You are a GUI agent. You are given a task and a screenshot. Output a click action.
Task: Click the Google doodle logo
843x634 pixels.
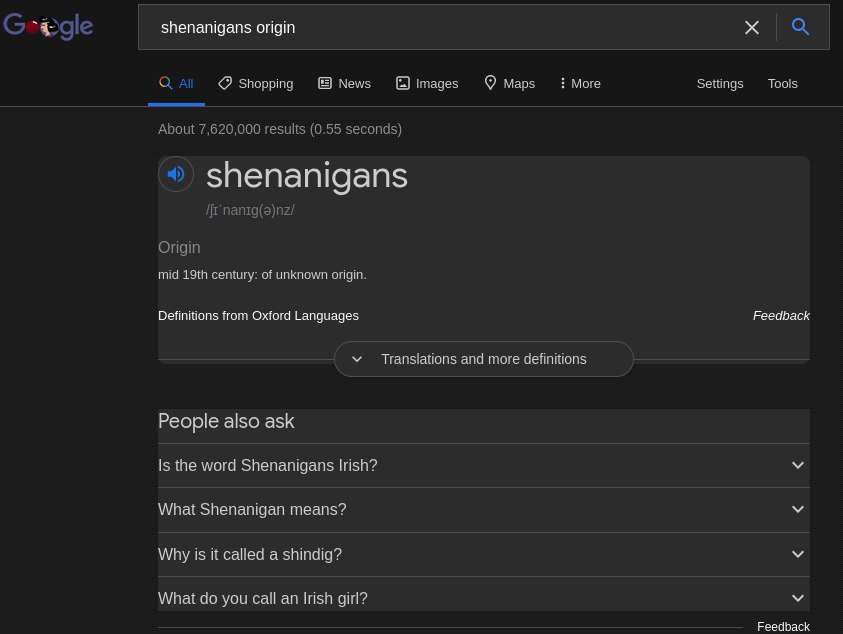(x=48, y=26)
